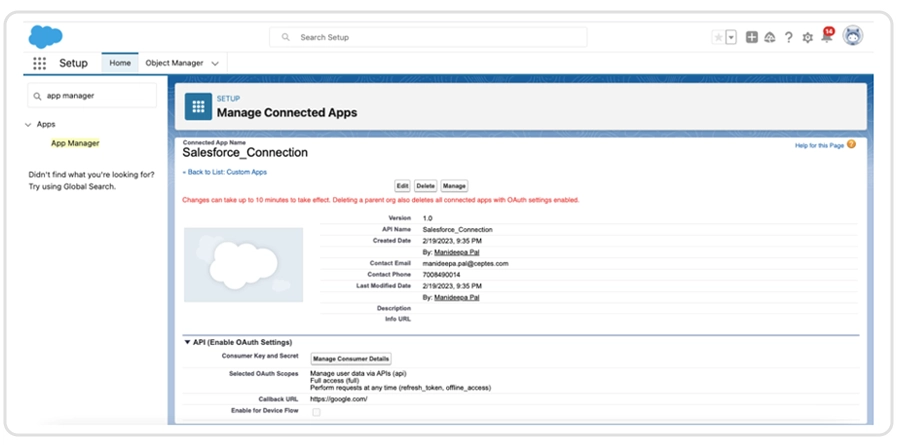900x445 pixels.
Task: Collapse the API (Enable OAuth Settings) section
Action: 187,342
